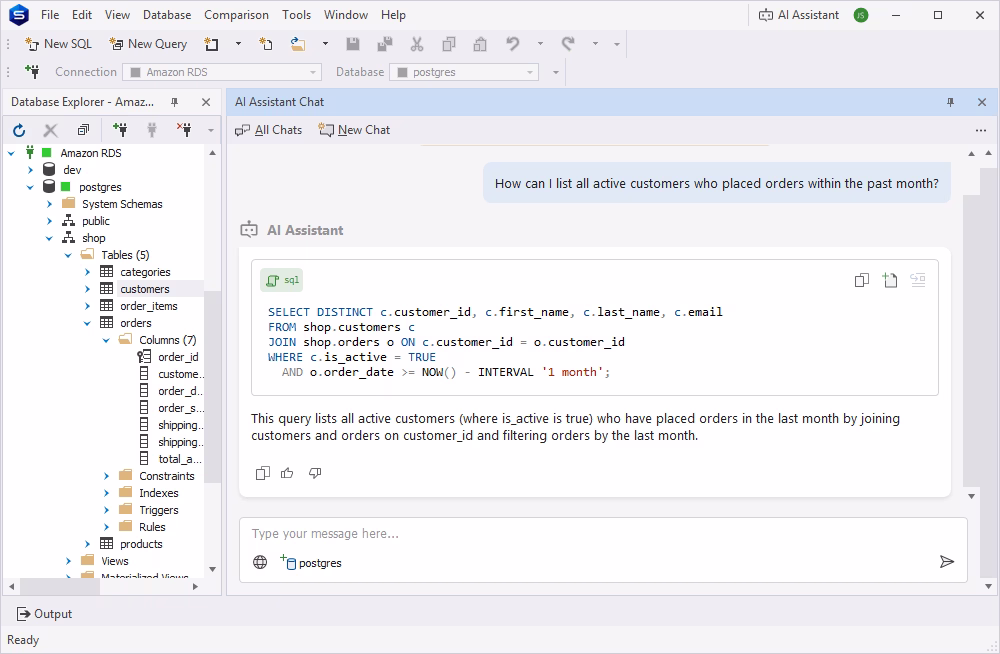The width and height of the screenshot is (1000, 654).
Task: Collapse the orders Columns folder
Action: [x=107, y=340]
